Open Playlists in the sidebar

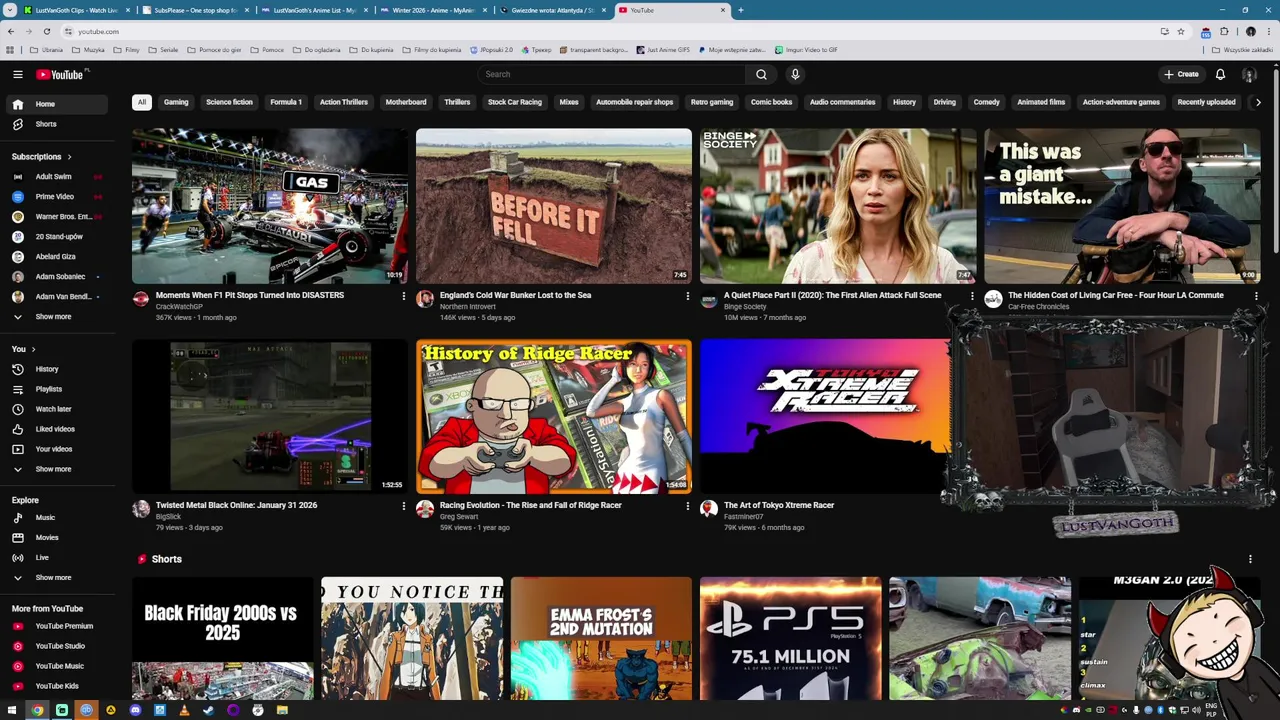(59, 389)
